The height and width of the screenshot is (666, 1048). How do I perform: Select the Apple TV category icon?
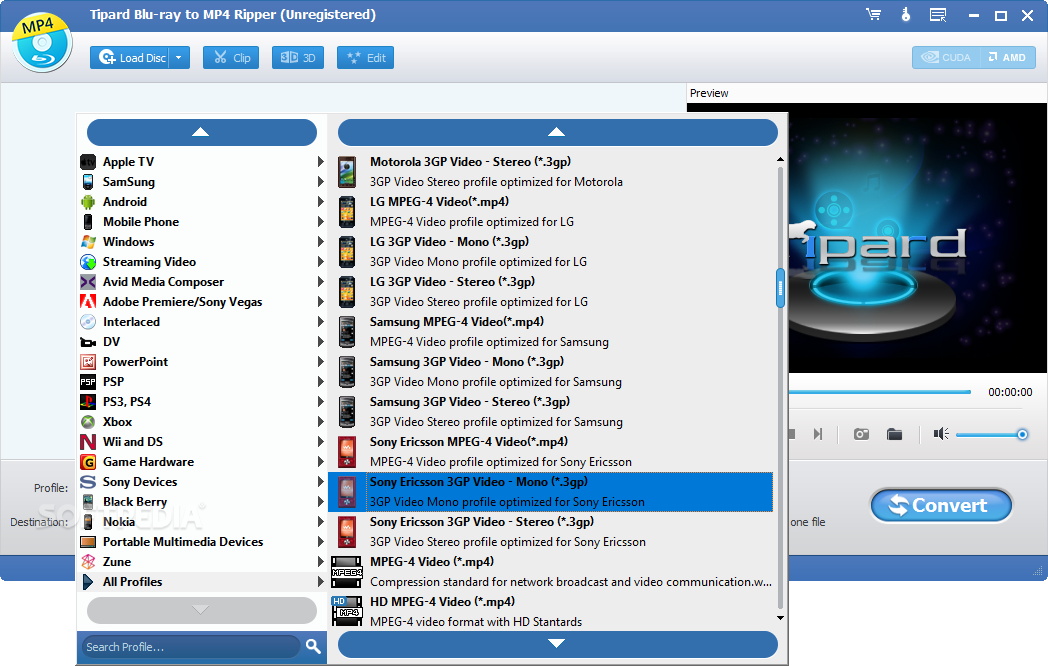pyautogui.click(x=88, y=162)
